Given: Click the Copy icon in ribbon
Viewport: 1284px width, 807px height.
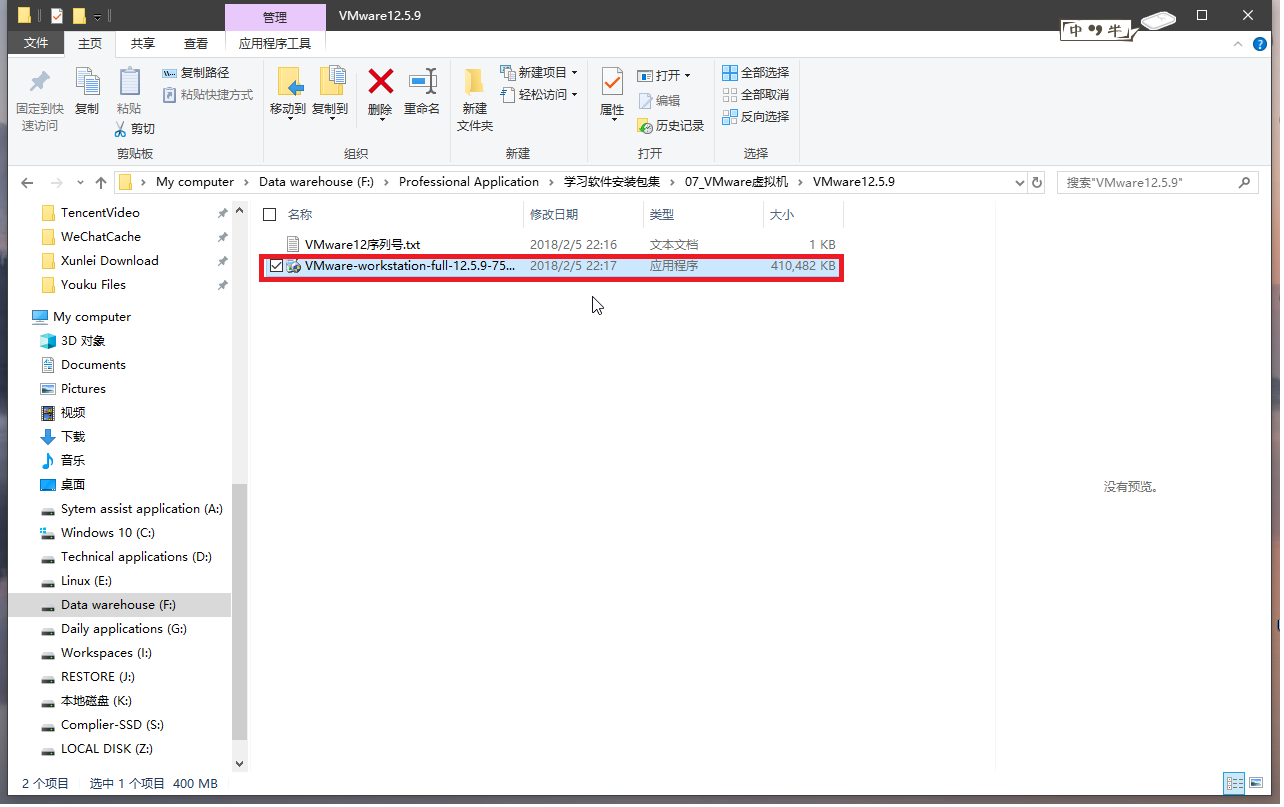Looking at the screenshot, I should click(87, 82).
